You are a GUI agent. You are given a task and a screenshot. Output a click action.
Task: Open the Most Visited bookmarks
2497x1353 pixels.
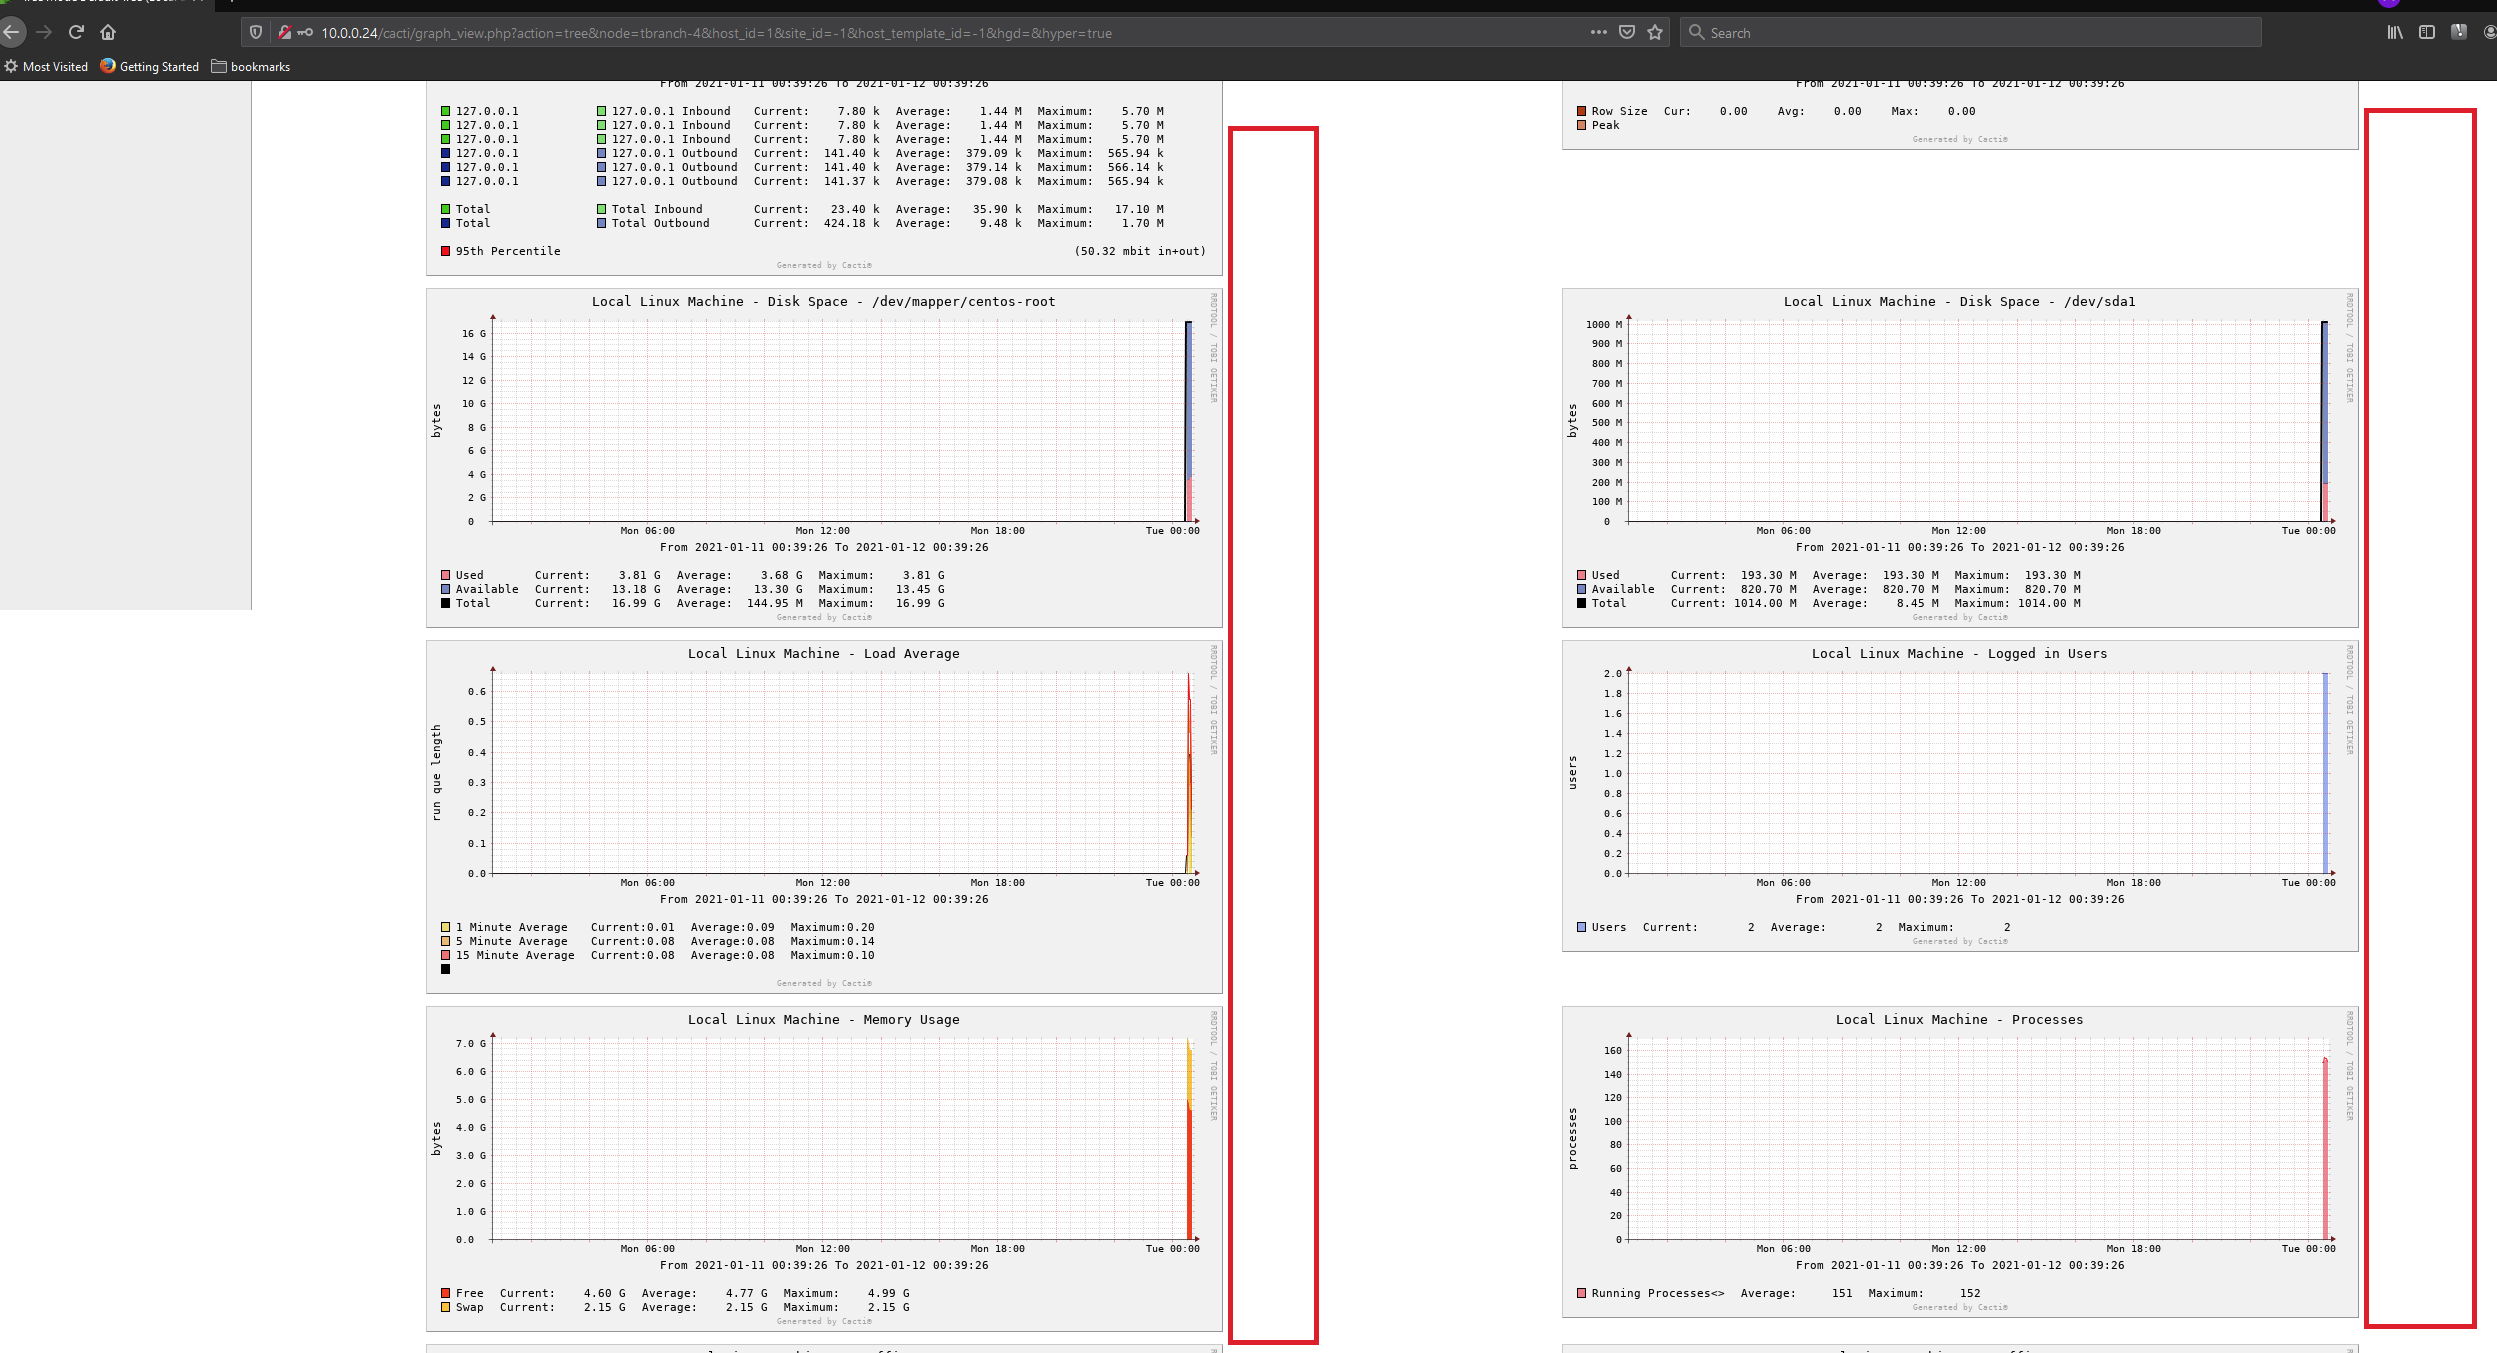click(x=47, y=66)
